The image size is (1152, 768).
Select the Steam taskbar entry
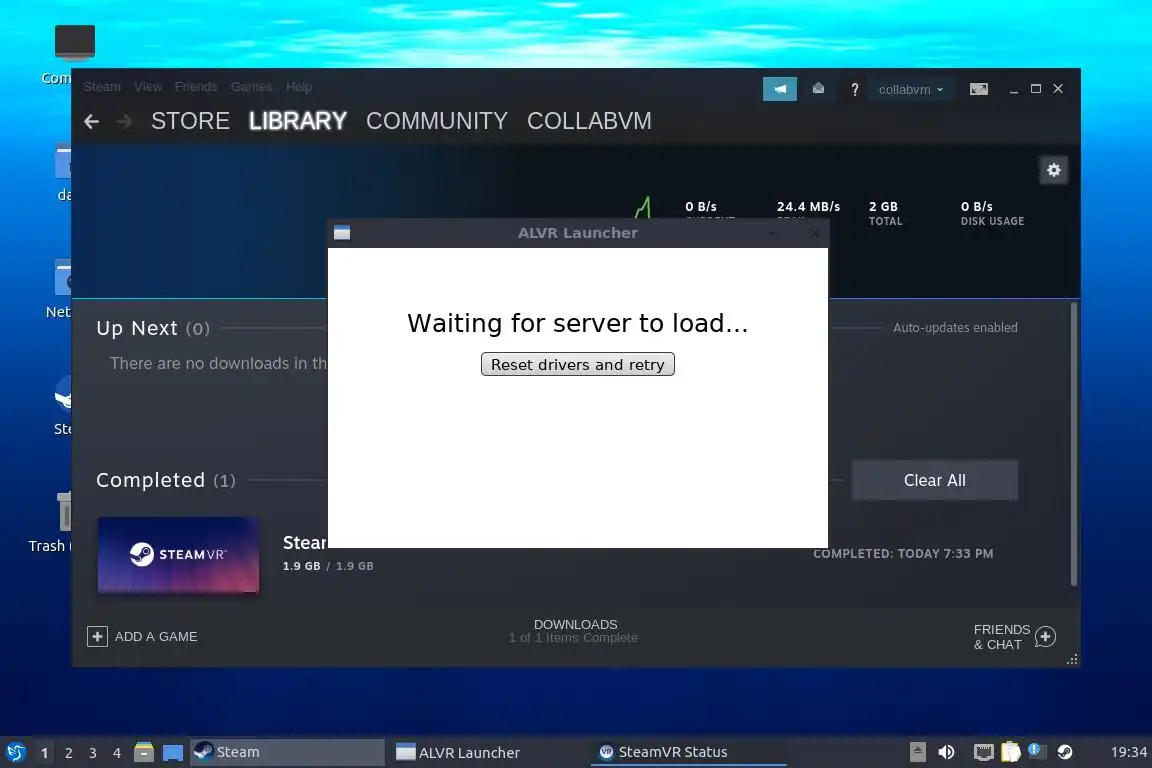click(x=287, y=753)
